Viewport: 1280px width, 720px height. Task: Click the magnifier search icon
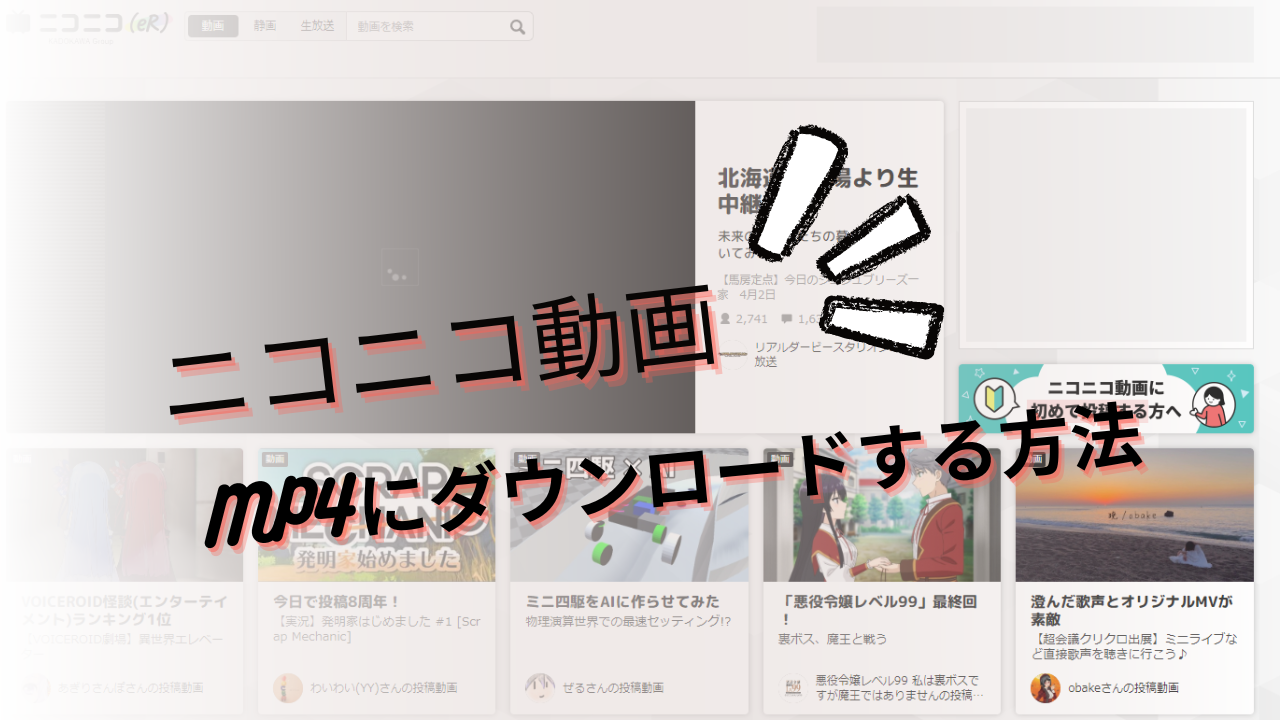[x=517, y=27]
